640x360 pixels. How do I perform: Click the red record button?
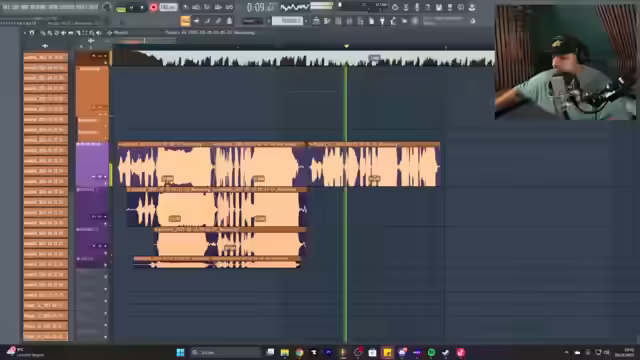tap(153, 7)
